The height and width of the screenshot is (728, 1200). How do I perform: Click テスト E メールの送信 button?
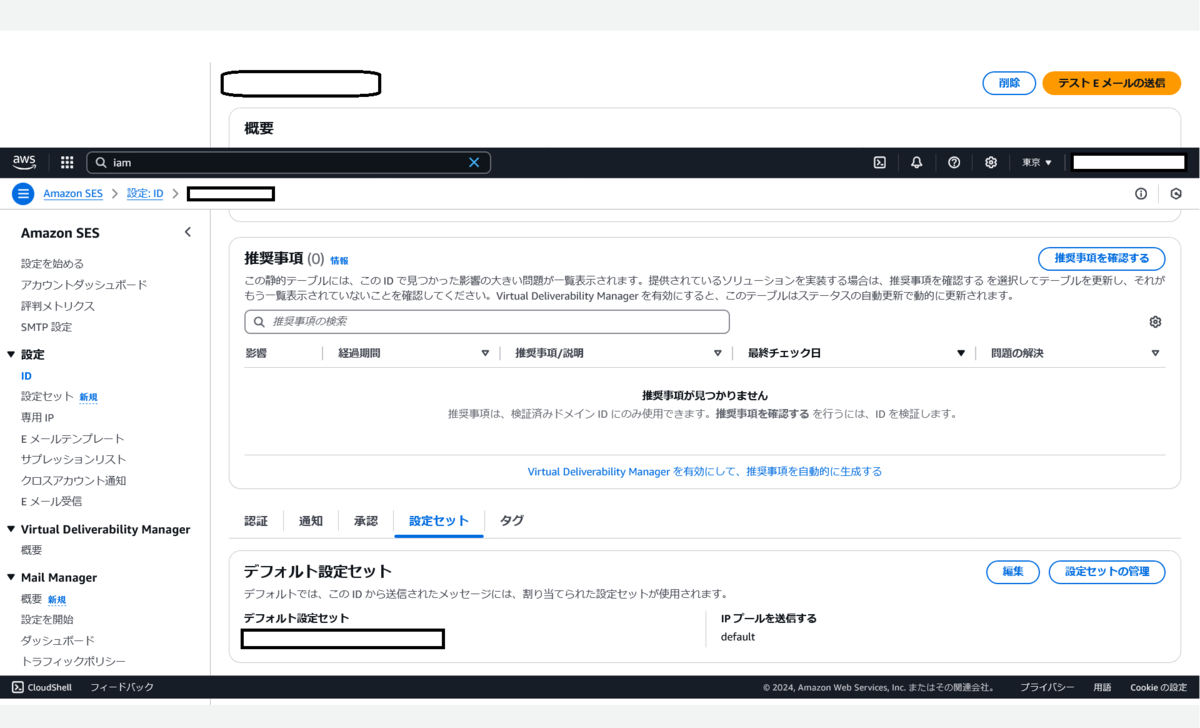(x=1112, y=83)
